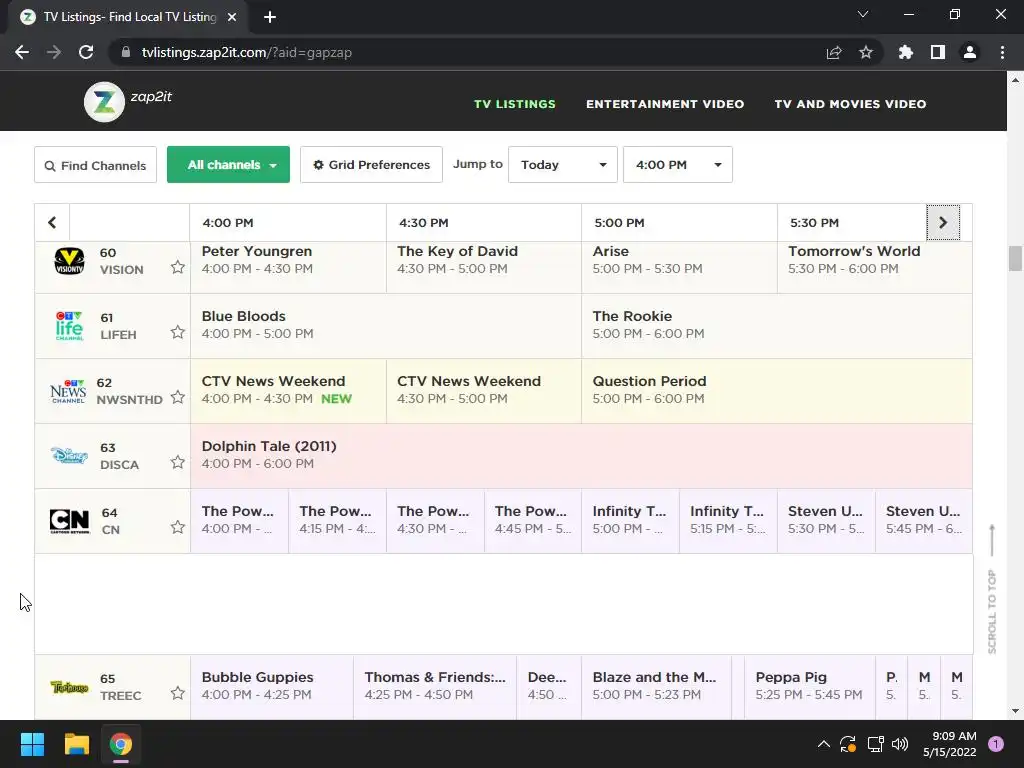Share this page via share icon

(x=834, y=52)
